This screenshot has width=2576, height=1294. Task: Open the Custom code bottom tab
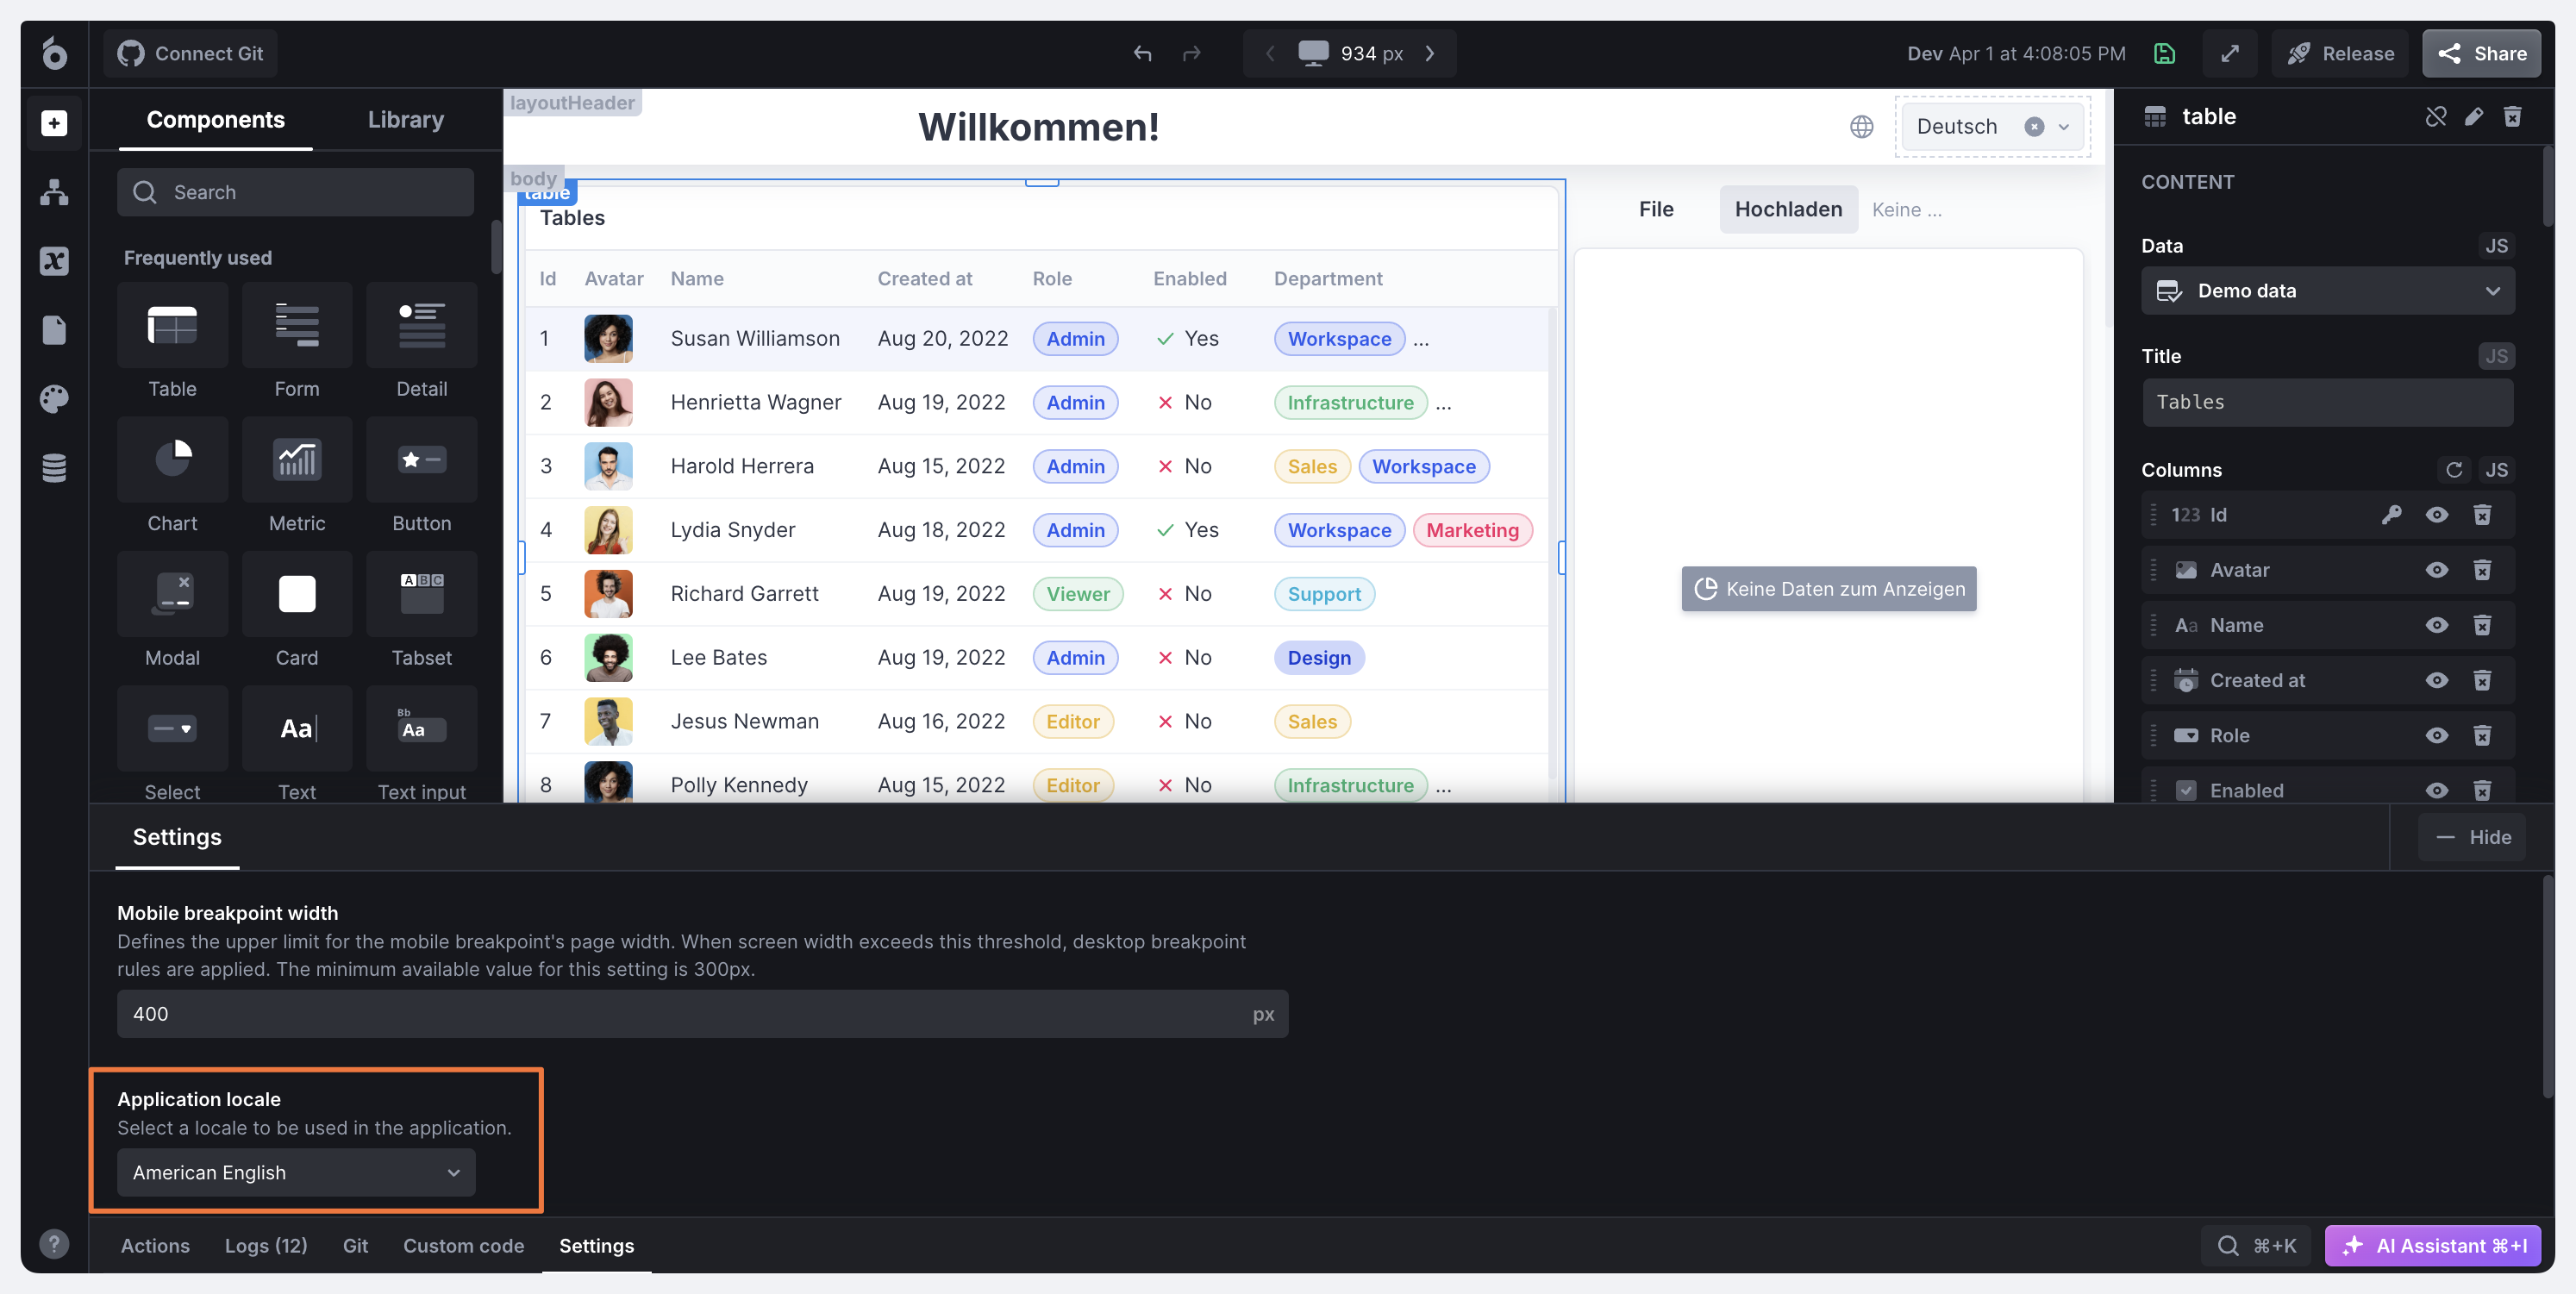coord(463,1245)
